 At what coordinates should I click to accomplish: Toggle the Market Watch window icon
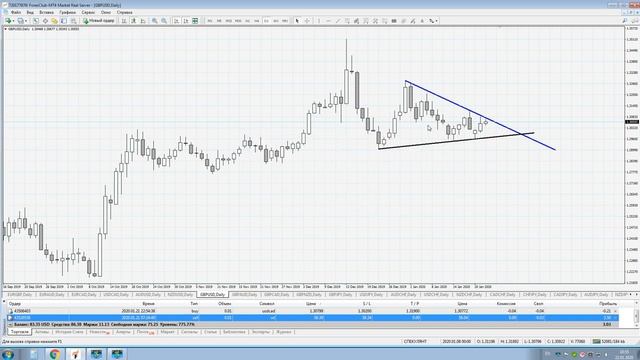[x=36, y=21]
